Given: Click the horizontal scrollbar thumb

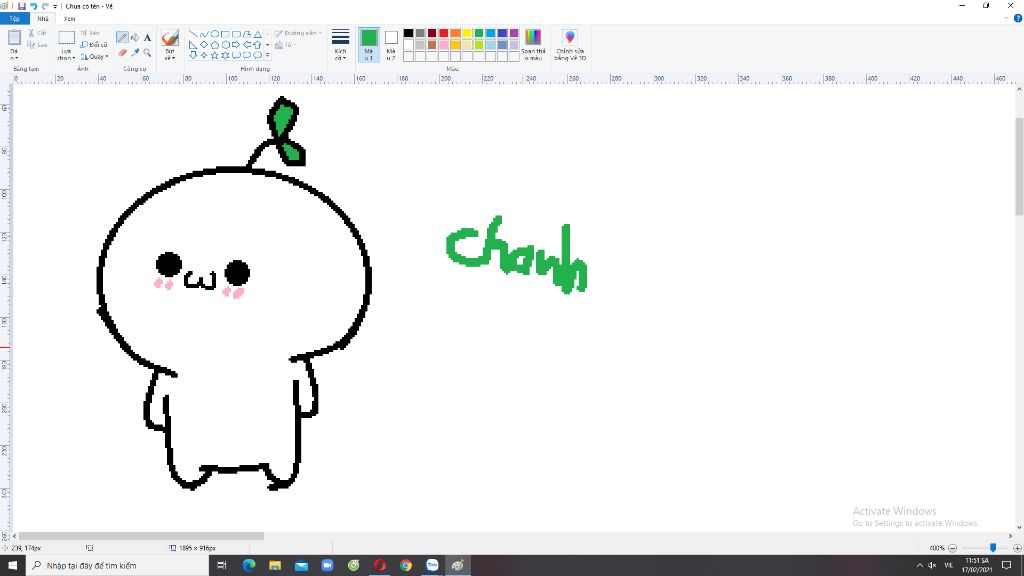Looking at the screenshot, I should (x=141, y=536).
